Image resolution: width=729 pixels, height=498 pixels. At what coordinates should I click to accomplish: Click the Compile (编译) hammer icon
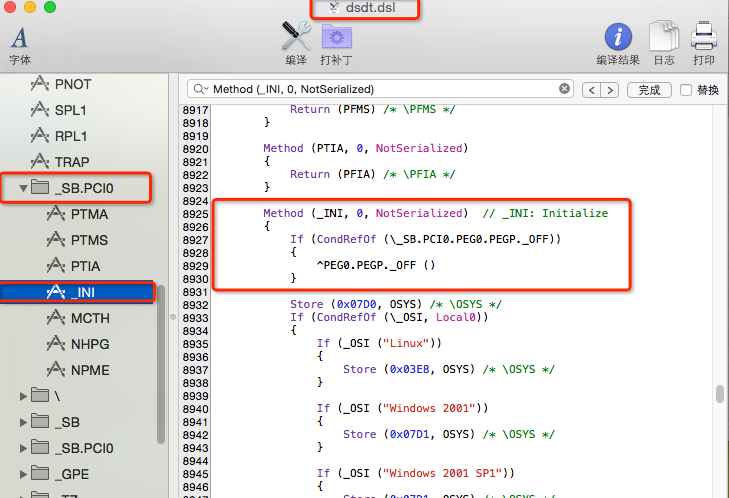(x=296, y=37)
